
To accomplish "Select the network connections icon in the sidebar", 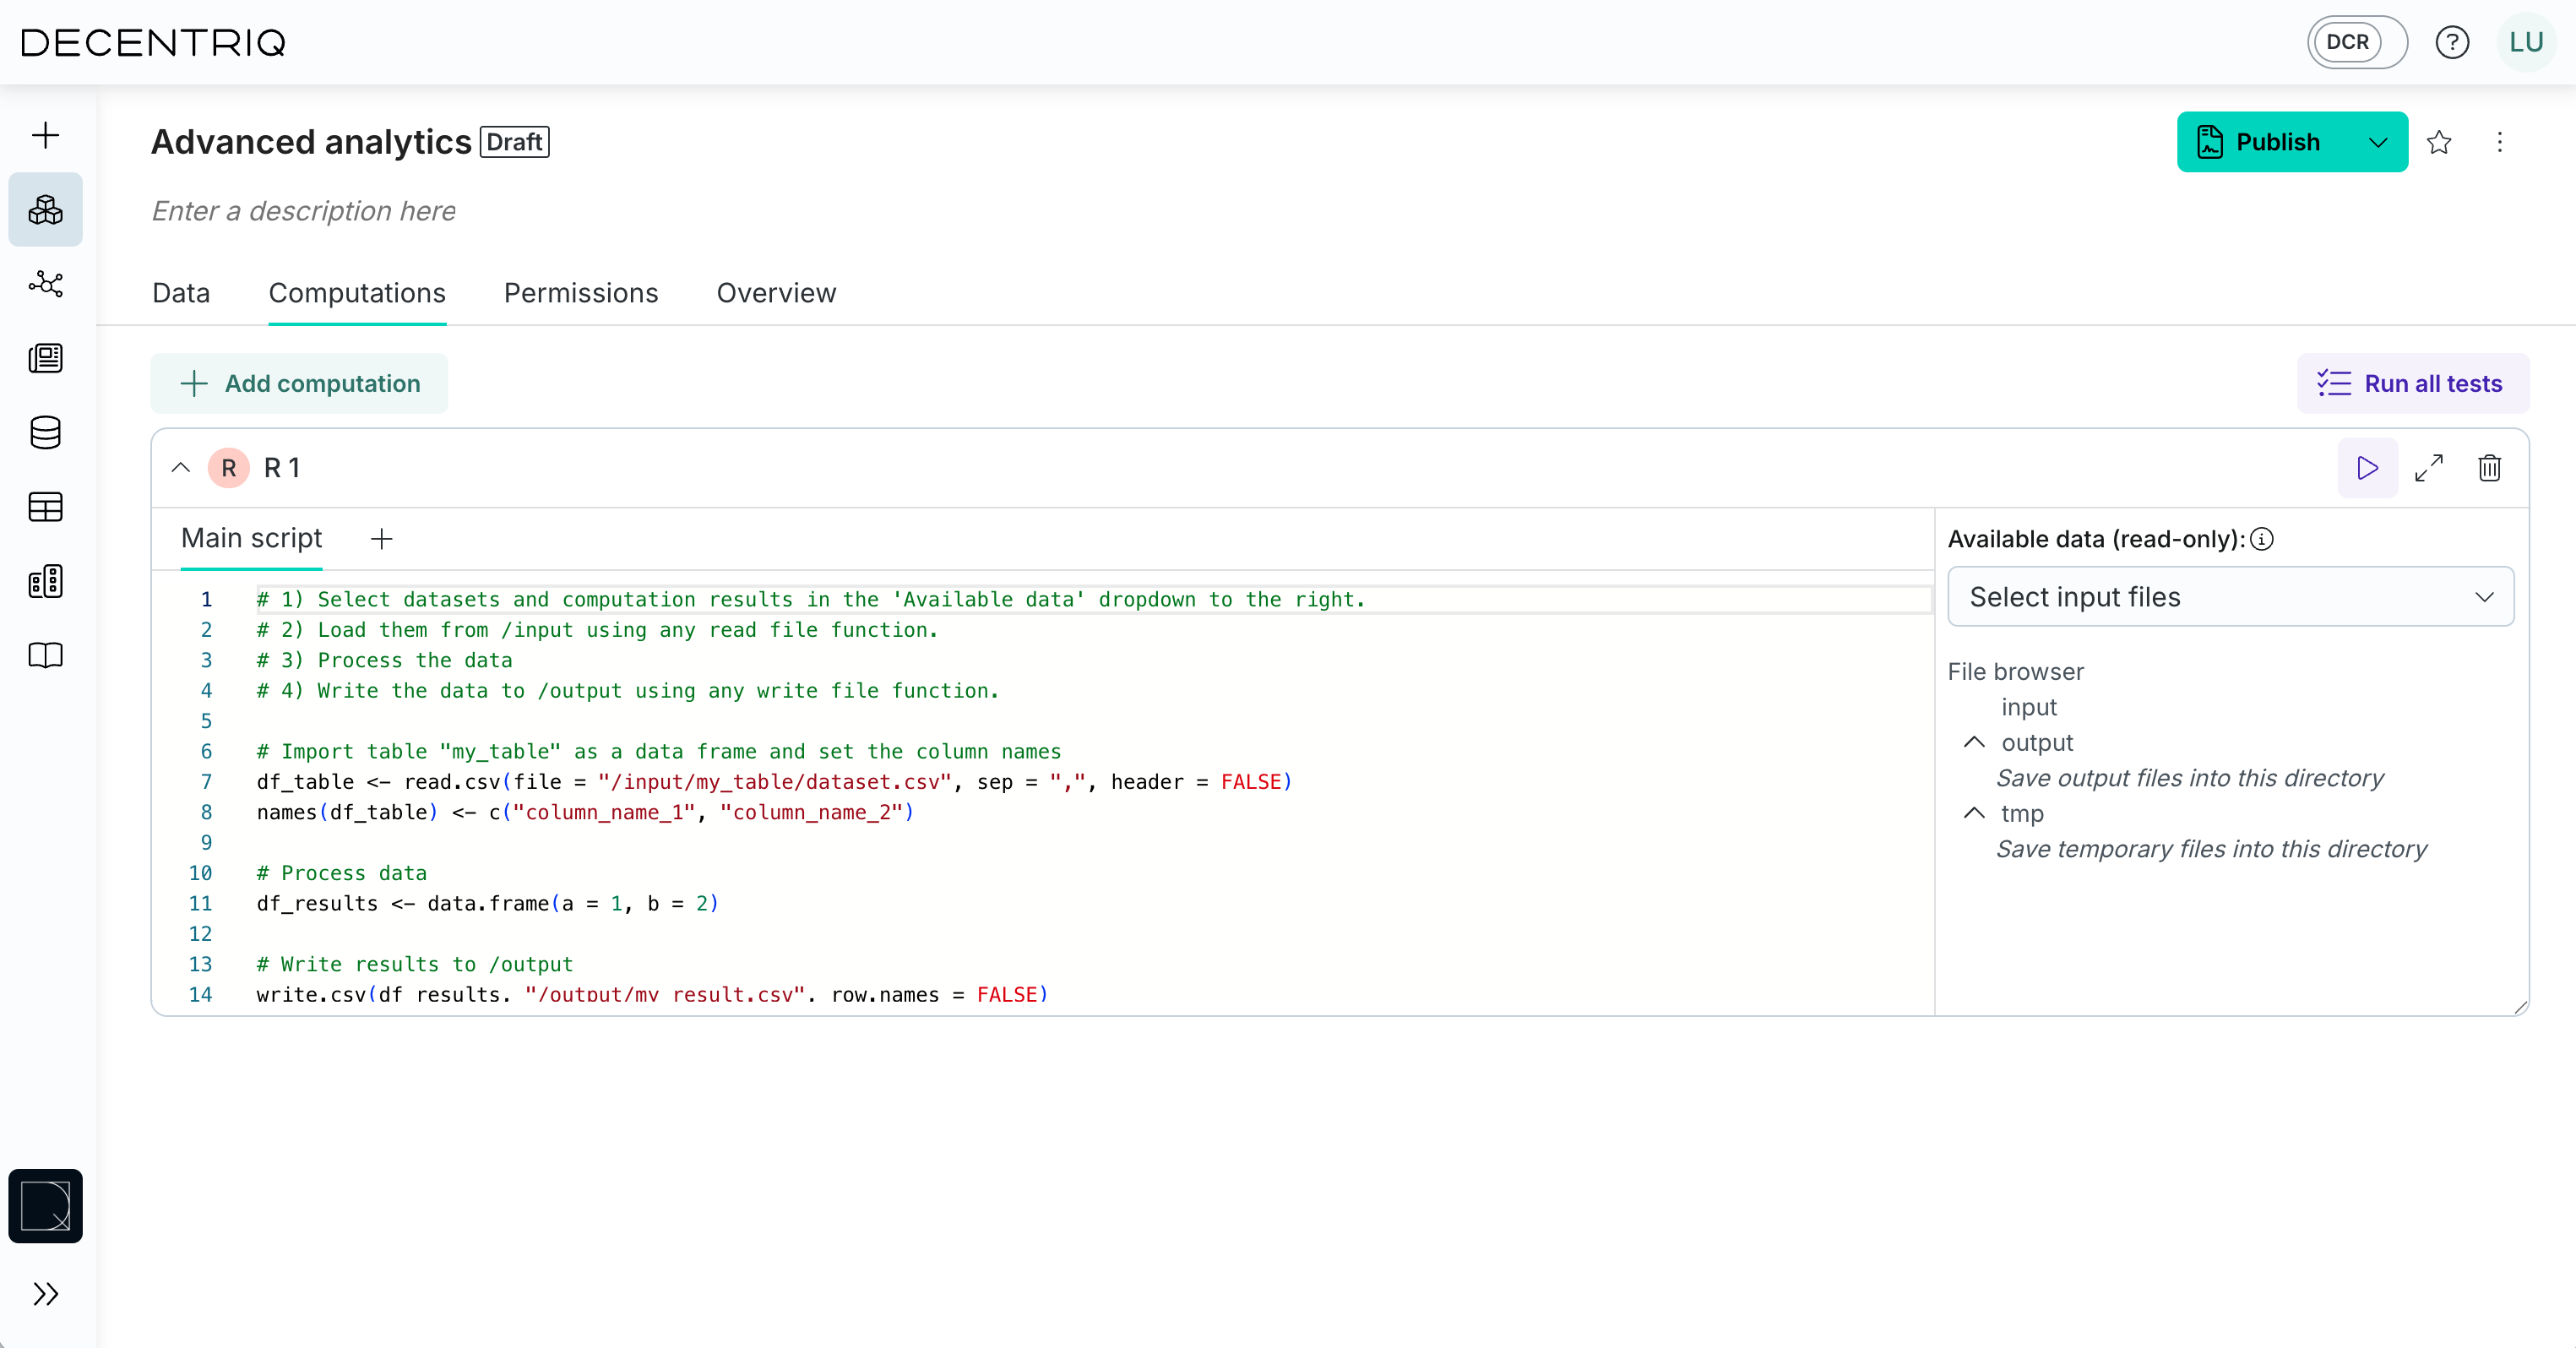I will (x=45, y=284).
